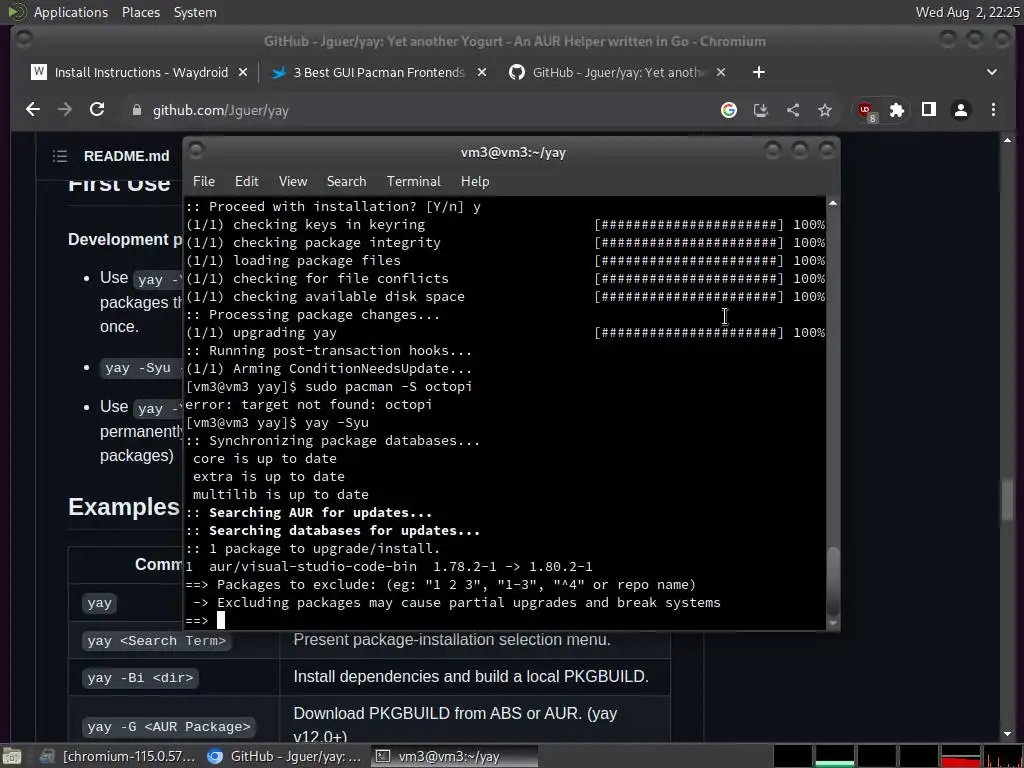Viewport: 1024px width, 768px height.
Task: Close the GitHub Jguer/yay tab
Action: tap(721, 72)
